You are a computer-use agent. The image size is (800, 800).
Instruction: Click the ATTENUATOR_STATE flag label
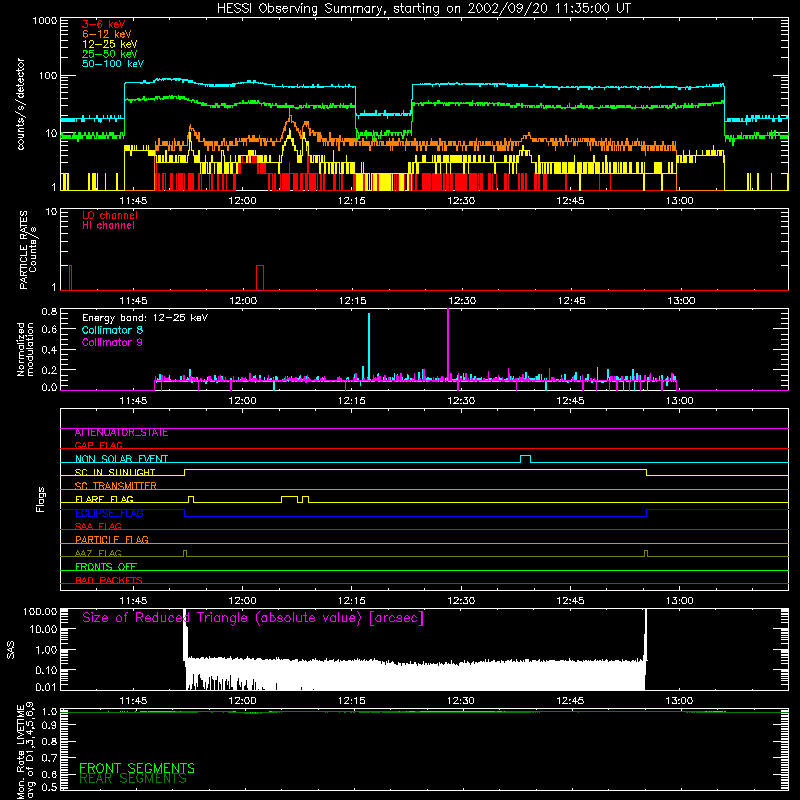pos(121,433)
